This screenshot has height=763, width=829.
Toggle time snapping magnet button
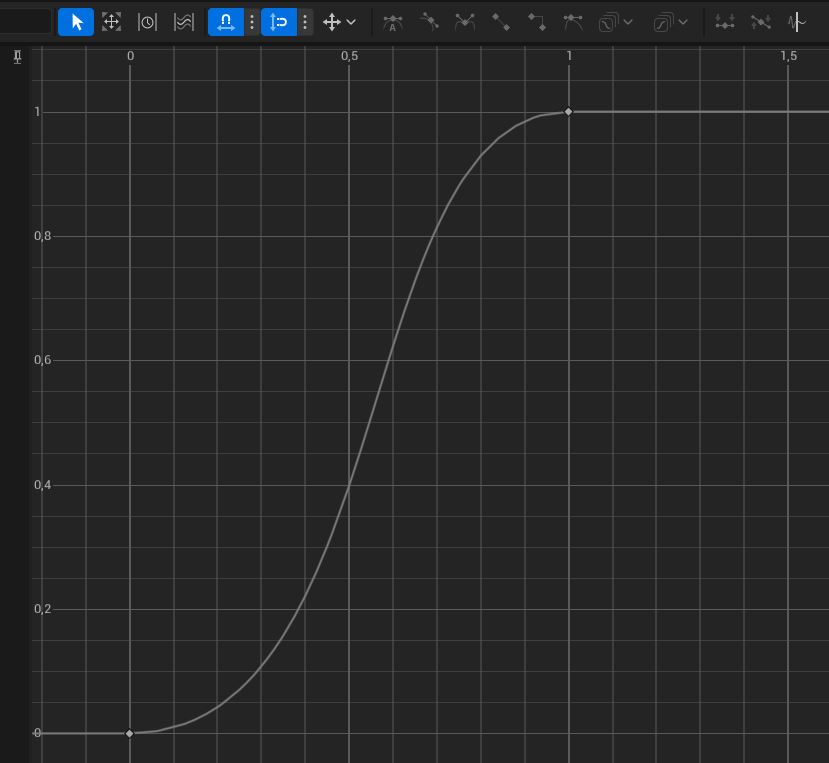[x=226, y=22]
